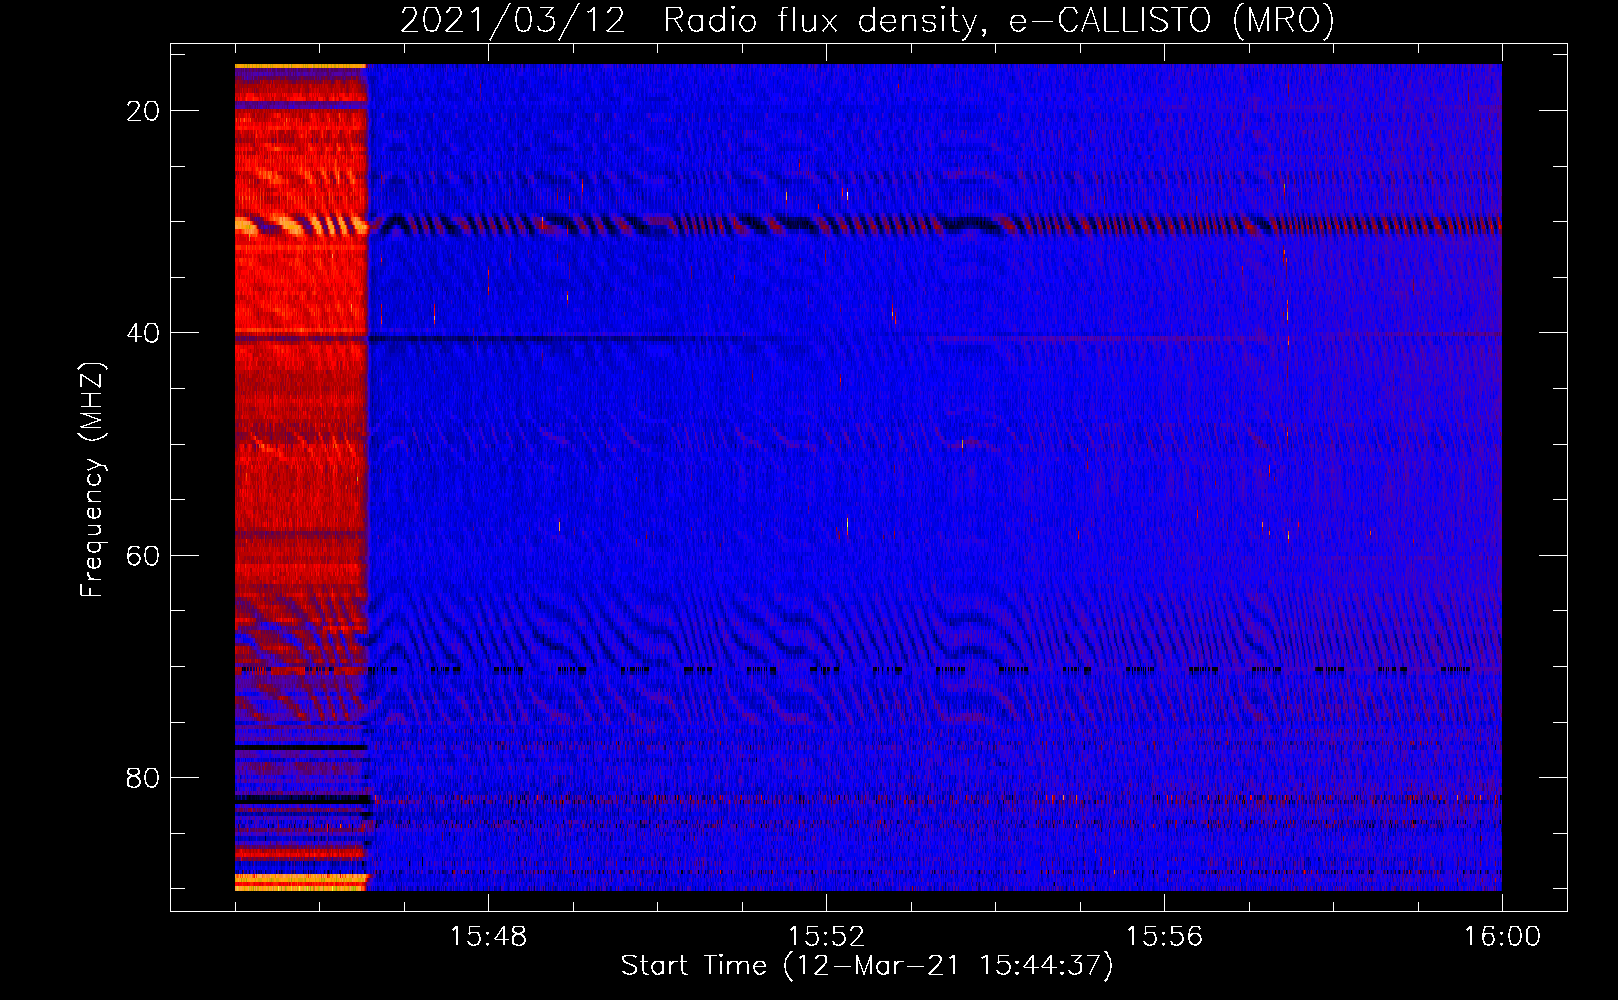Click the 60 MHz frequency tick label
Viewport: 1618px width, 1000px height.
[x=143, y=555]
